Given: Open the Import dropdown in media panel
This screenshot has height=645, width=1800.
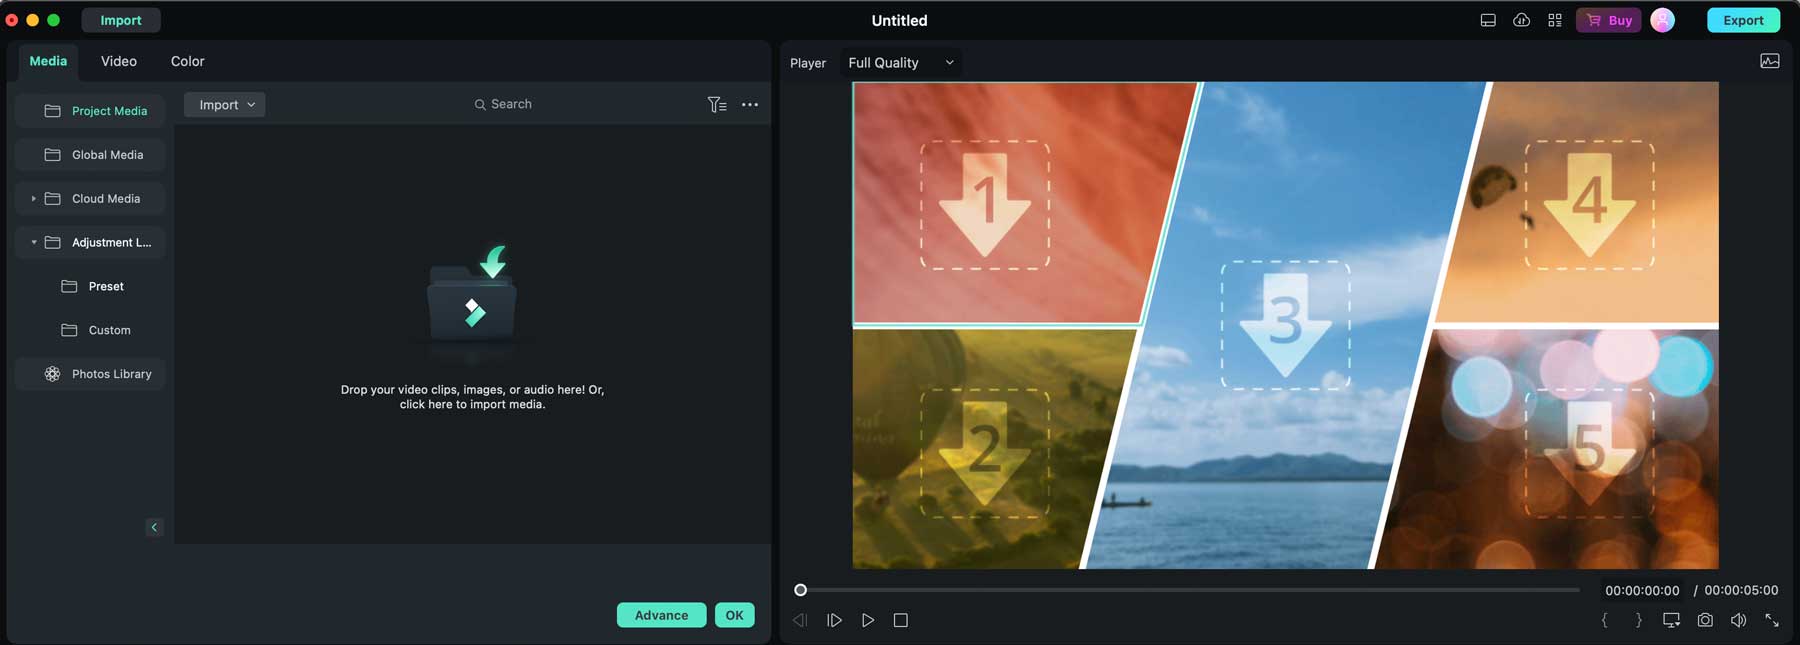Looking at the screenshot, I should 225,104.
